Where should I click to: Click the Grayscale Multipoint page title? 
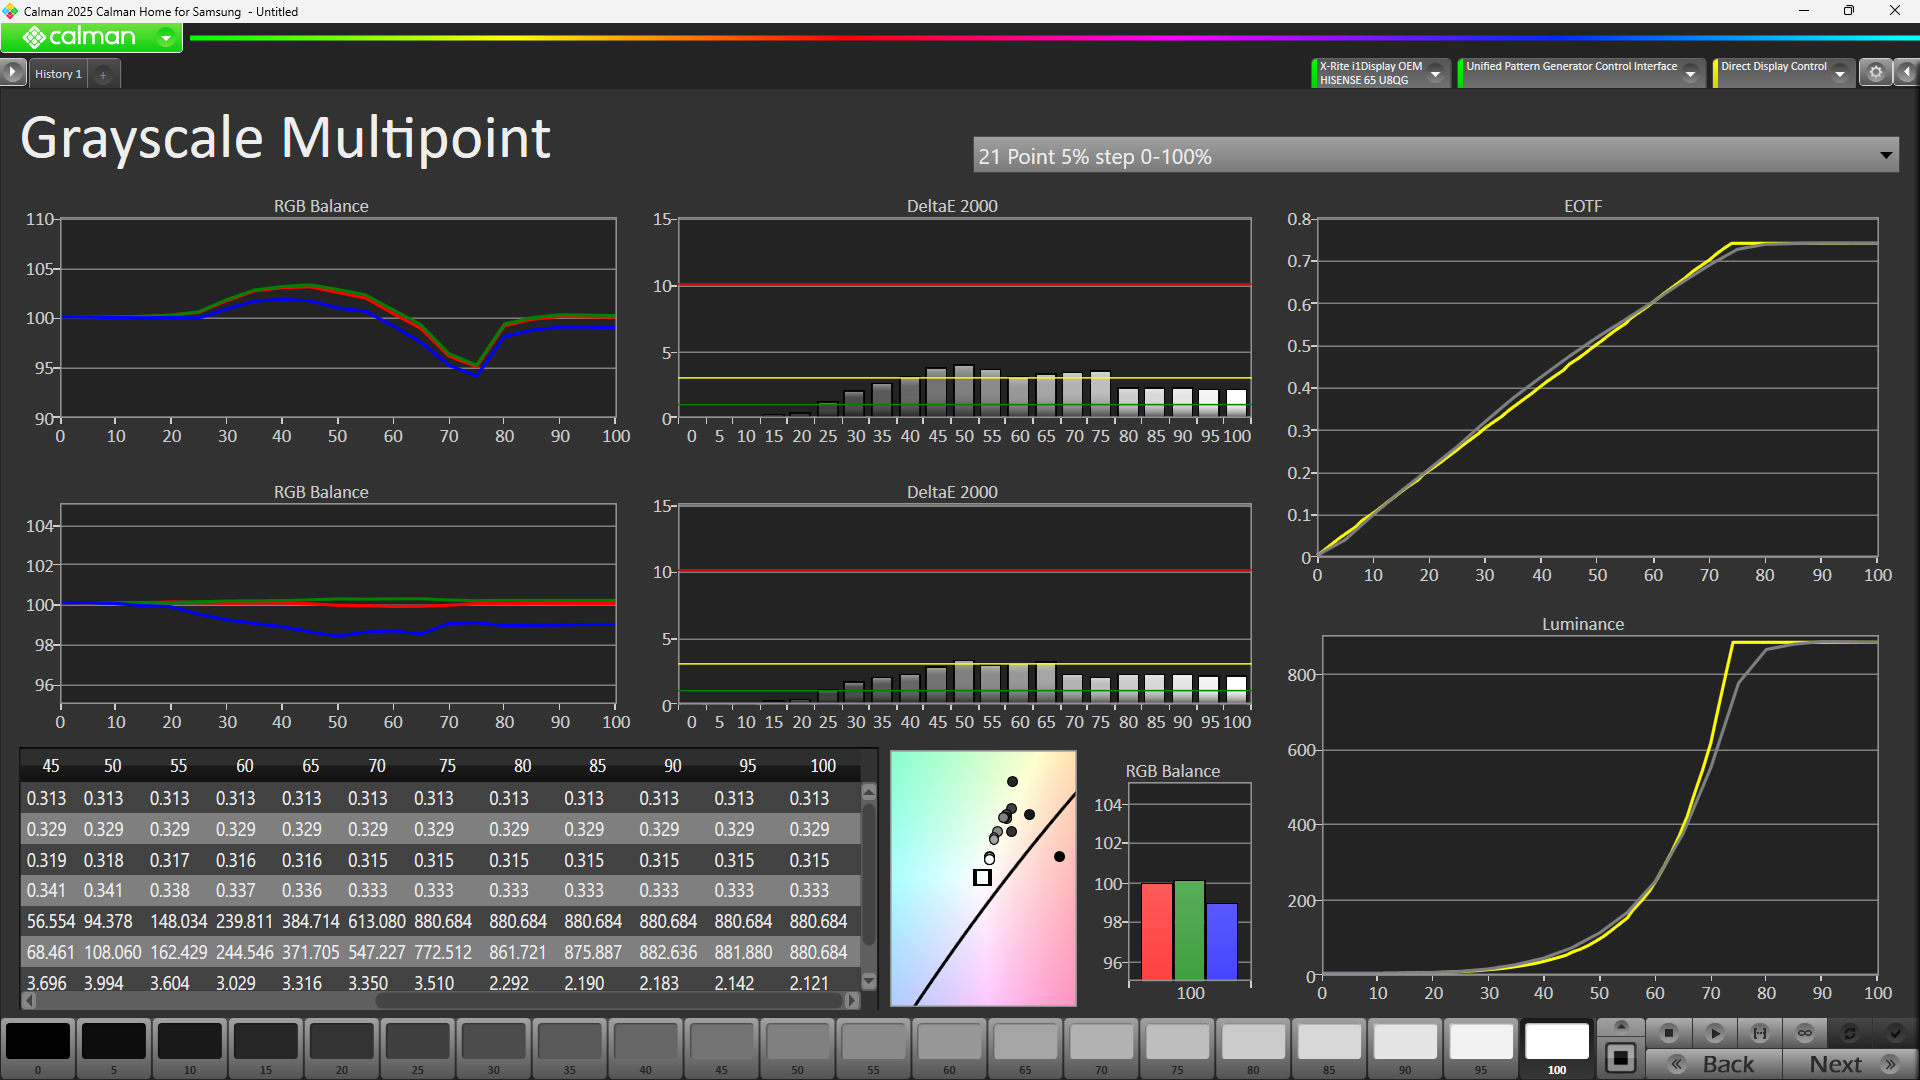(x=285, y=137)
